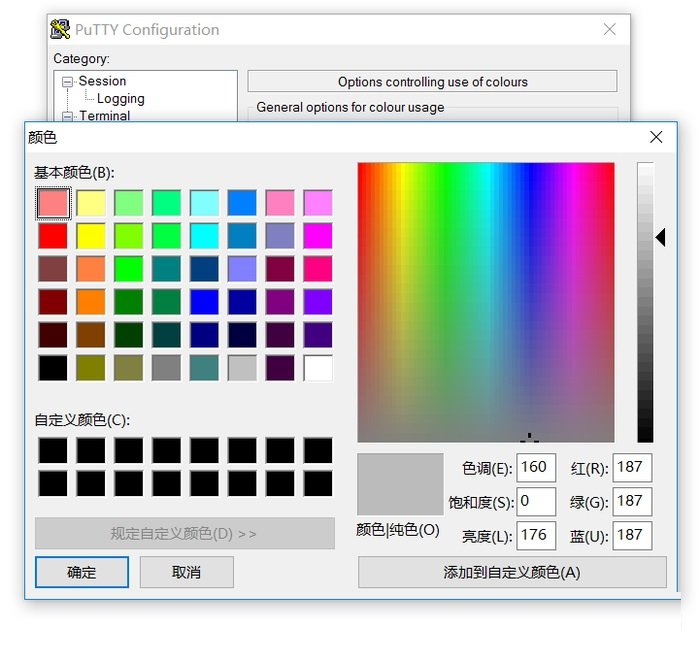This screenshot has width=700, height=661.
Task: Choose the white basic colour swatch
Action: pyautogui.click(x=318, y=368)
